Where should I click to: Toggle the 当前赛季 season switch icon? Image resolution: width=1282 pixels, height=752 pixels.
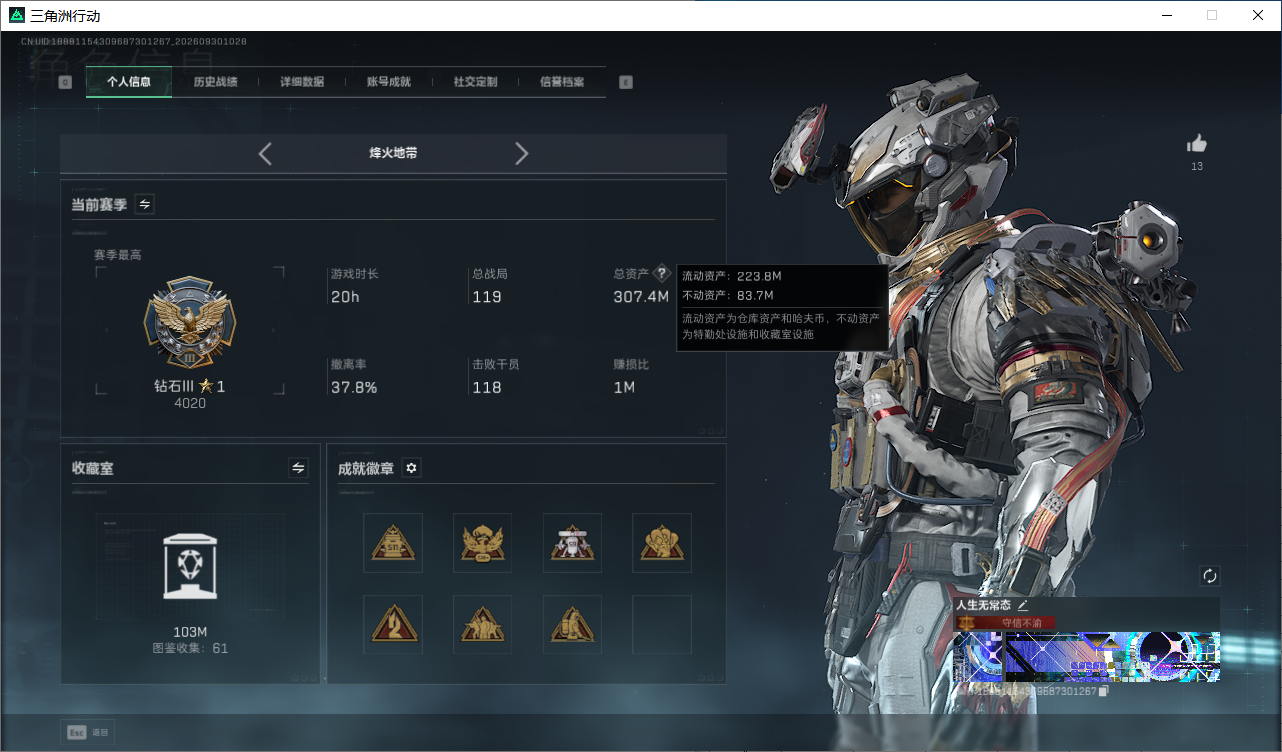(145, 204)
